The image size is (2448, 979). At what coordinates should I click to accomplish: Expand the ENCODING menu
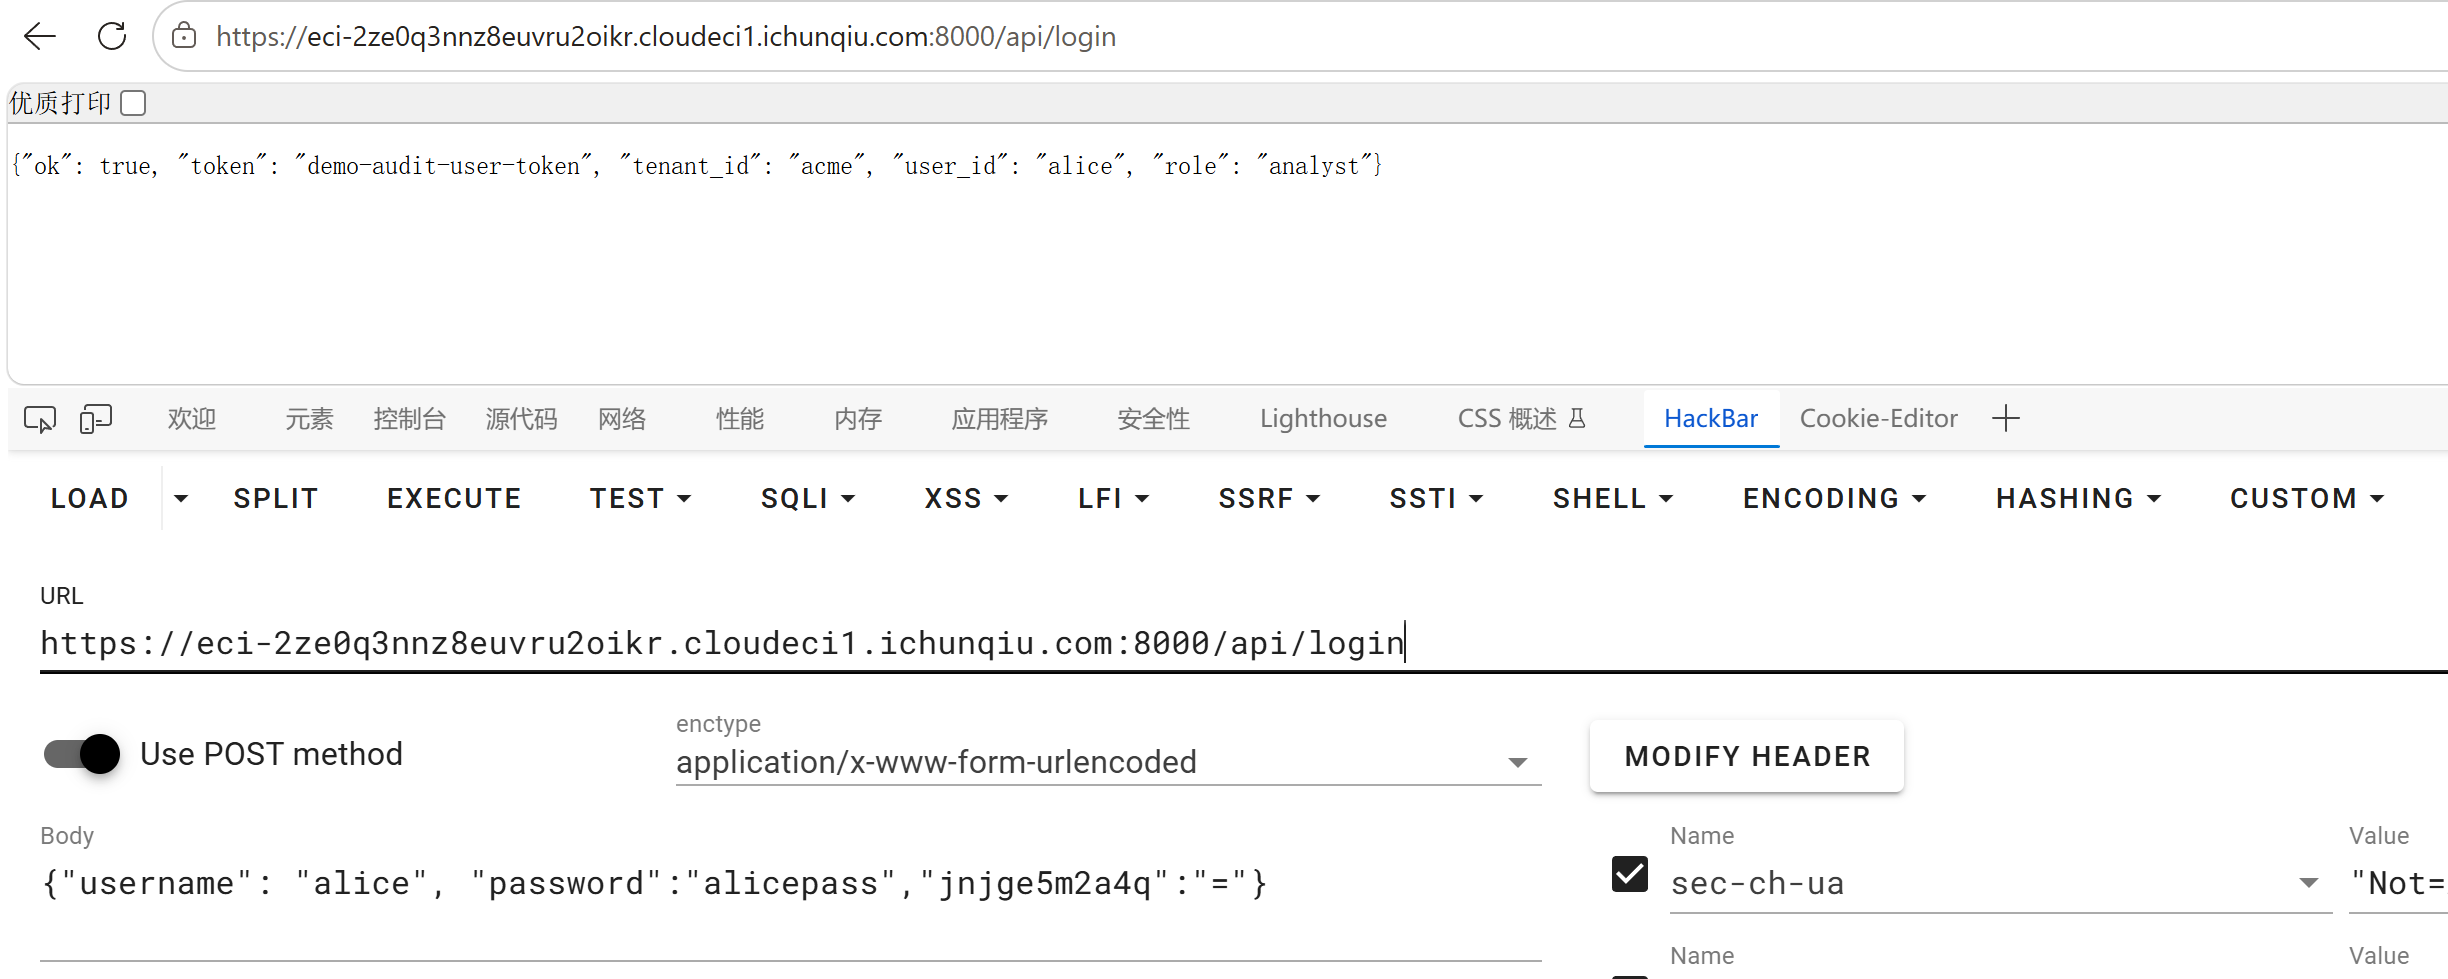click(x=1835, y=498)
